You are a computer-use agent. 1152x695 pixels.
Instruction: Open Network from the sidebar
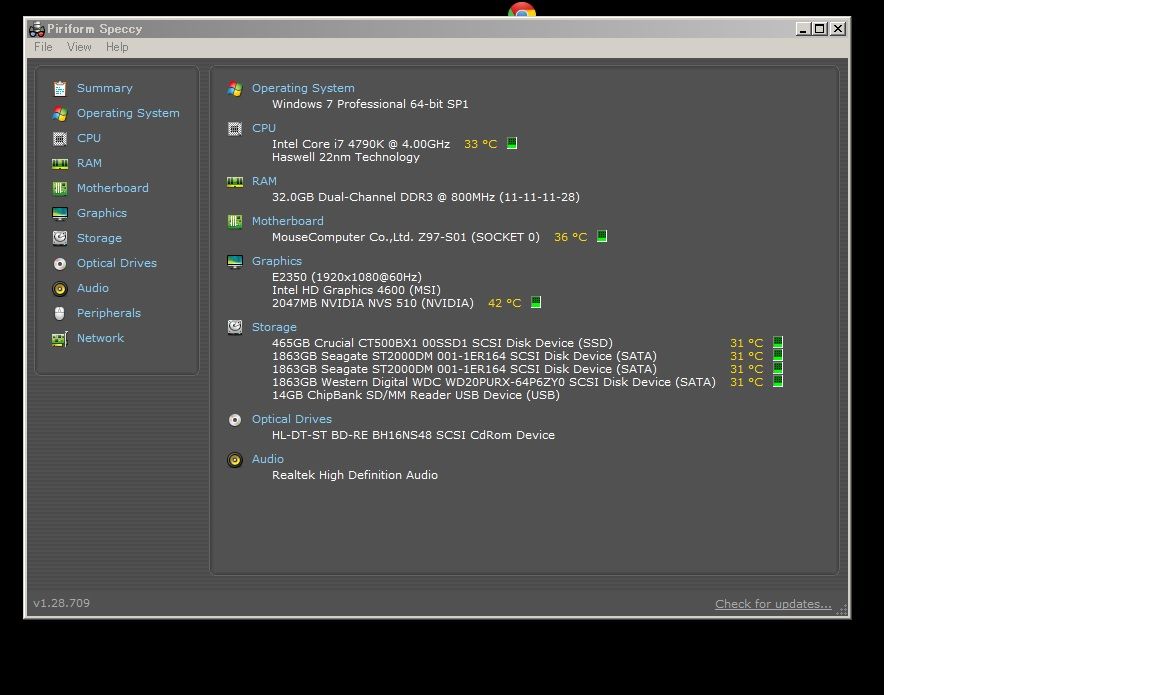point(101,338)
